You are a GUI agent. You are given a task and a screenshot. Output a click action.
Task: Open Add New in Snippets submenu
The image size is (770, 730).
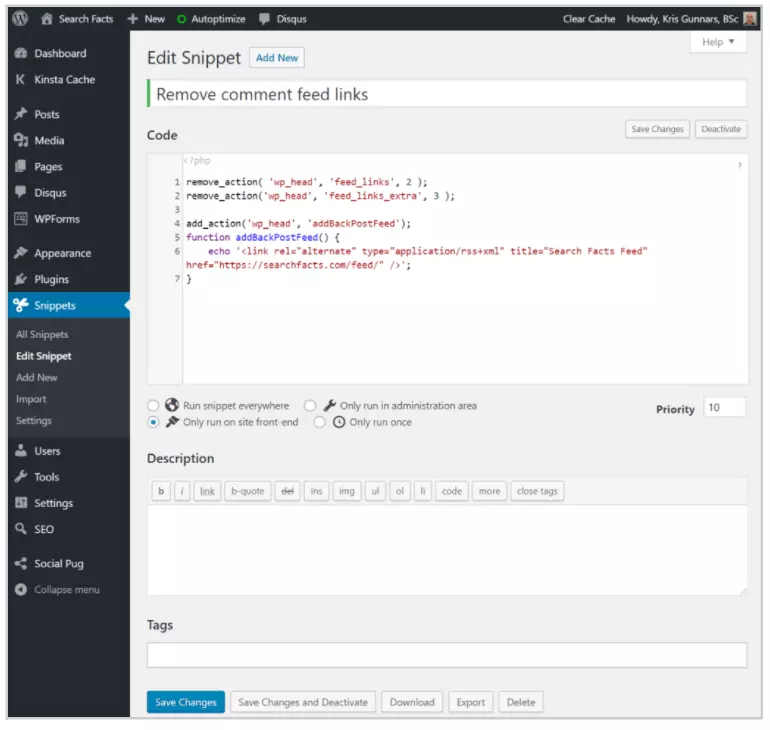tap(36, 378)
